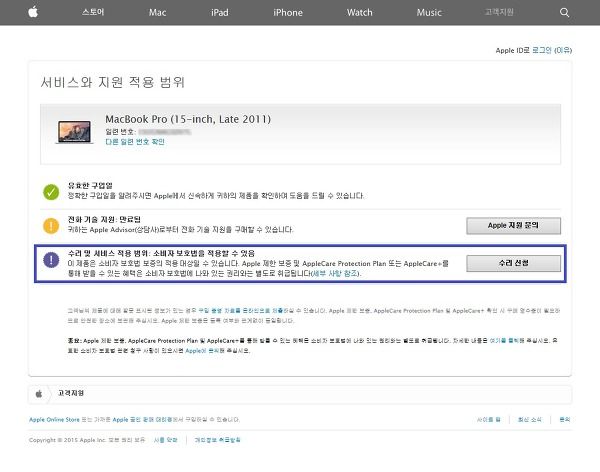Viewport: 600px width, 472px height.
Task: Click the 유효한 구입일 heading text
Action: click(x=90, y=186)
